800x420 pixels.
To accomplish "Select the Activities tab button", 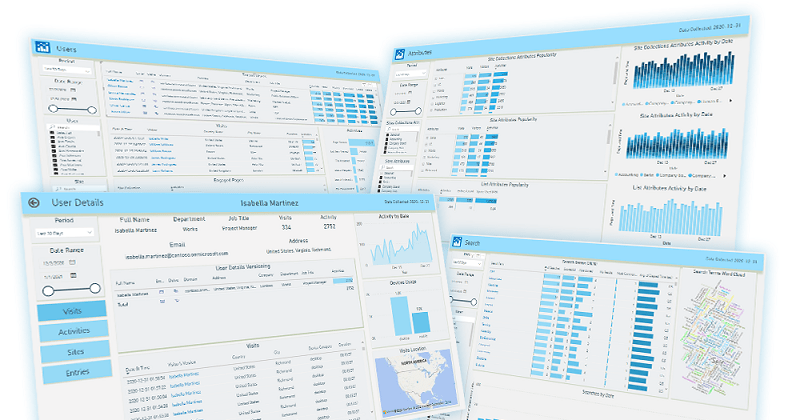I will click(73, 331).
